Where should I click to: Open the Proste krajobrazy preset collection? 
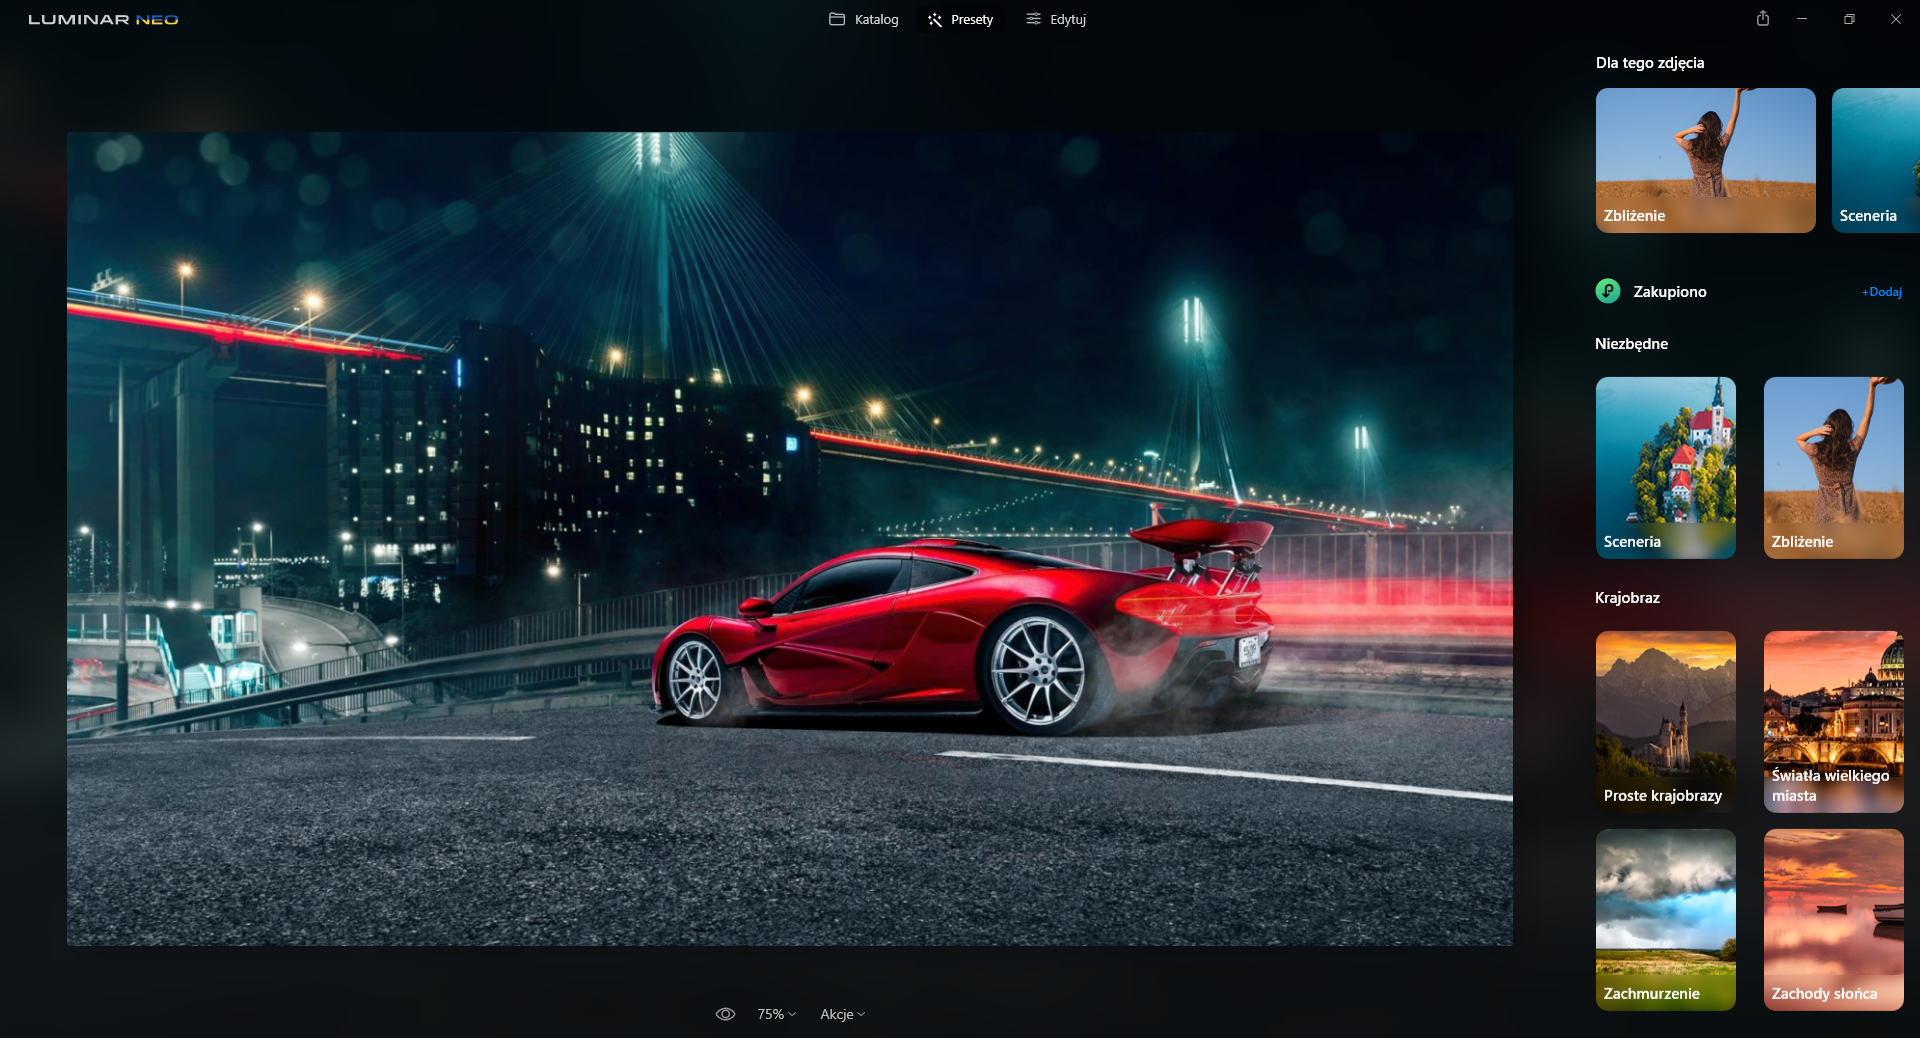point(1666,721)
